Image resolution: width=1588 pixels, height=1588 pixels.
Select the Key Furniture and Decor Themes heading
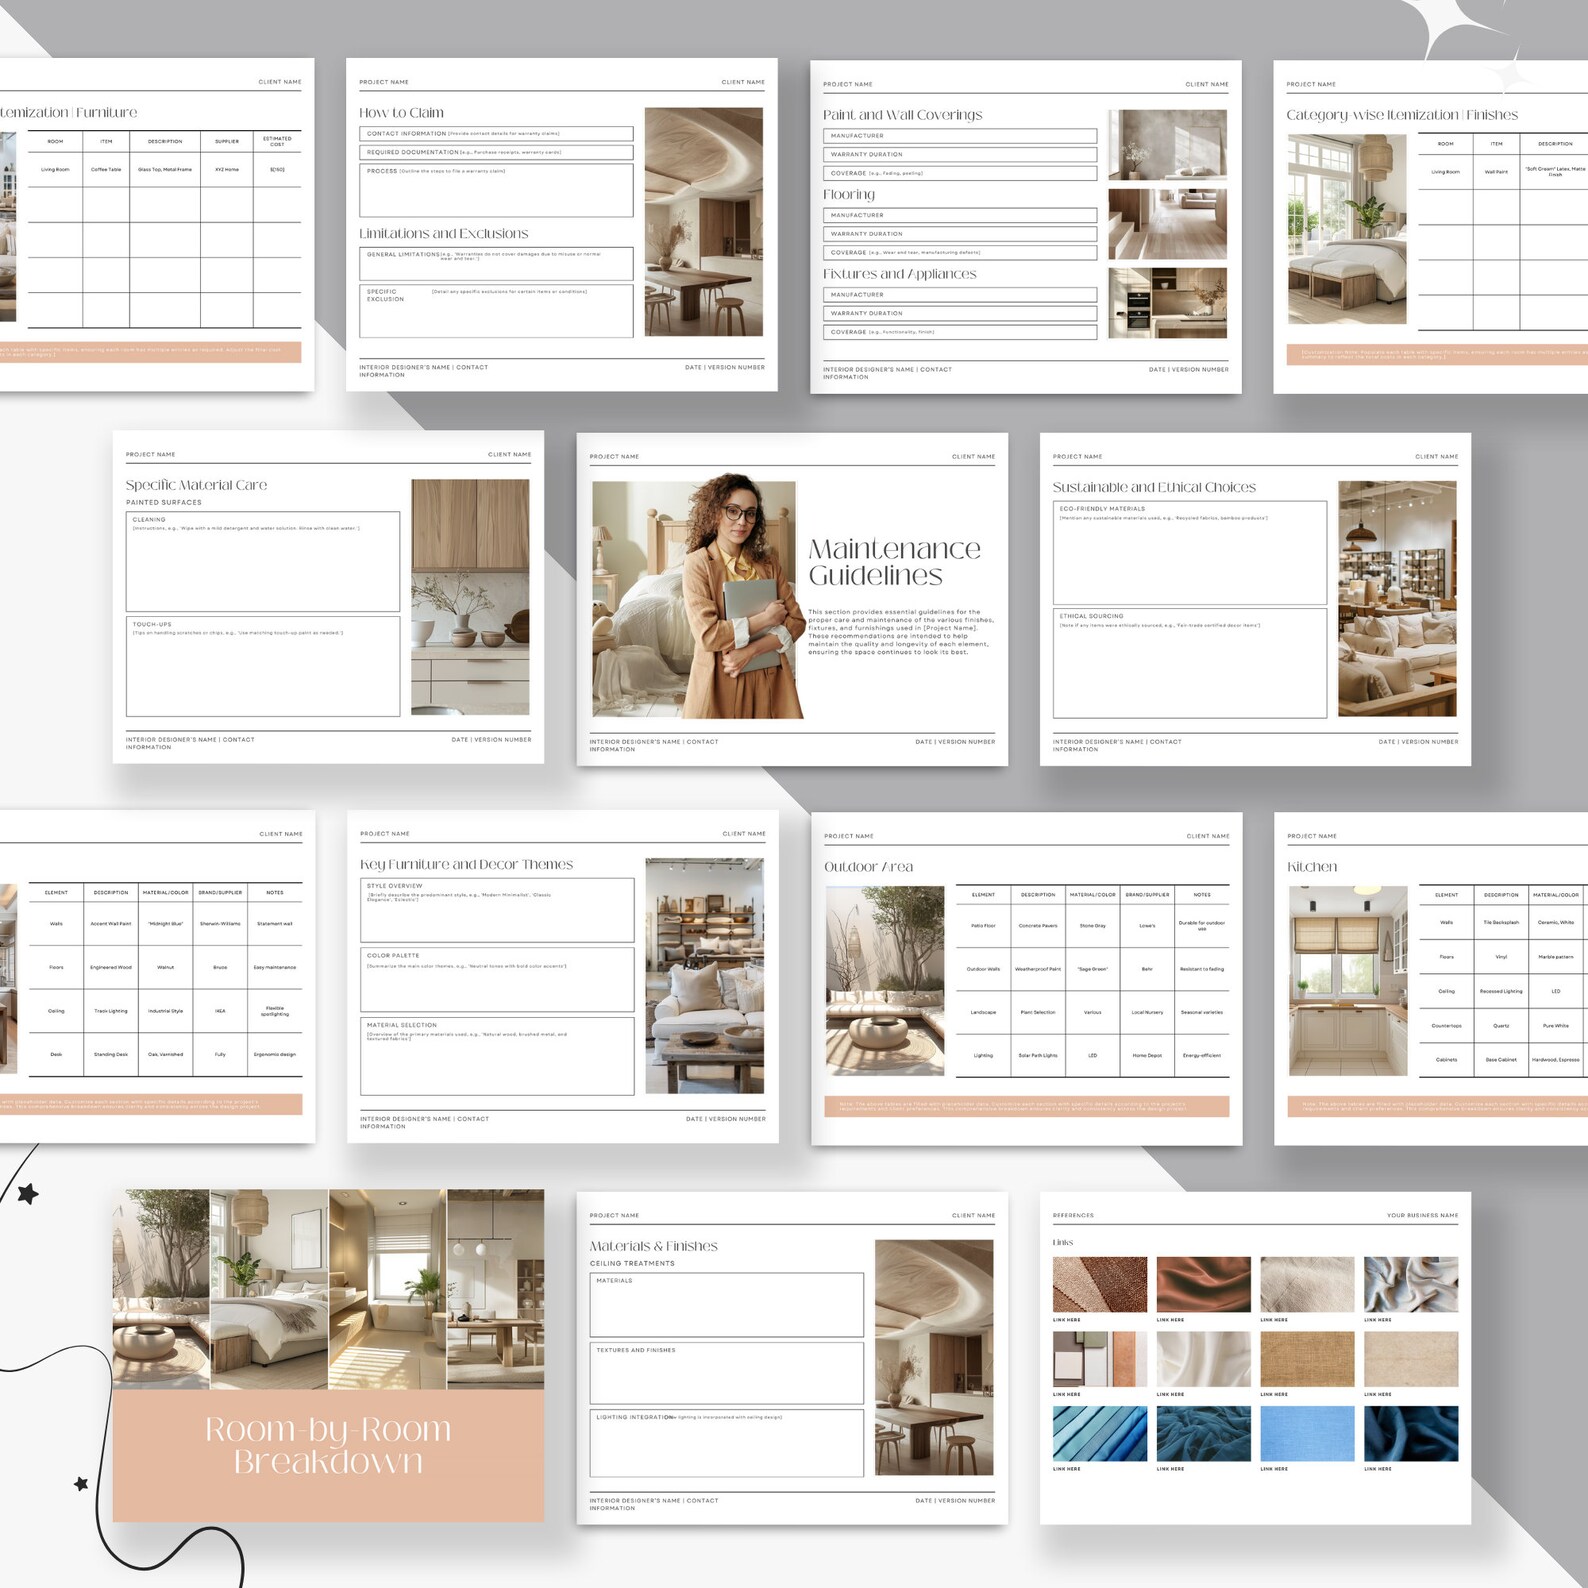point(467,864)
